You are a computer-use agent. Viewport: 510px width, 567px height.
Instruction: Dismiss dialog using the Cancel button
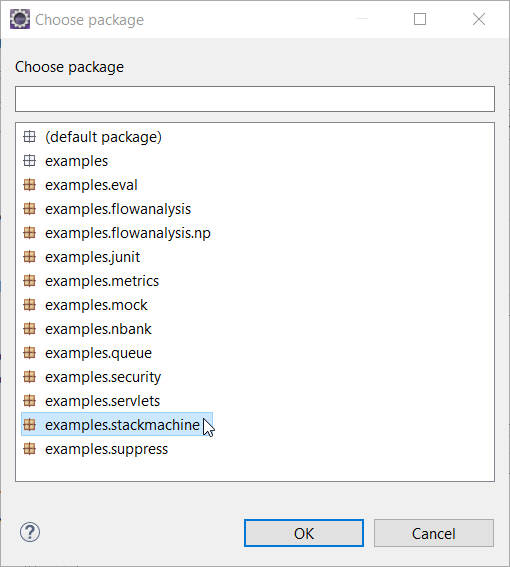coord(434,533)
